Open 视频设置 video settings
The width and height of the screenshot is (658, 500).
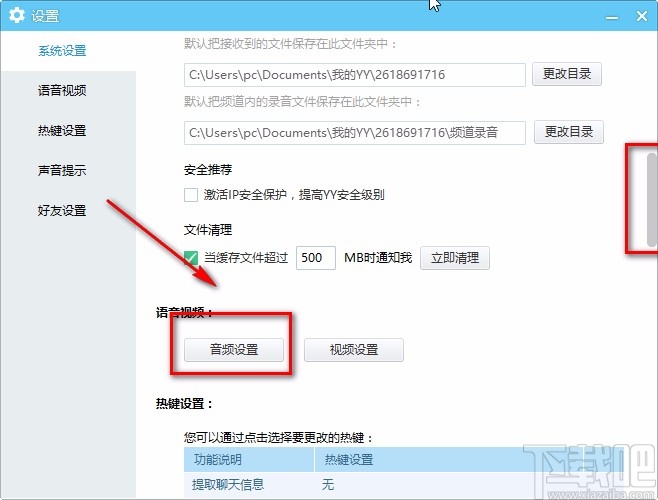[x=354, y=349]
